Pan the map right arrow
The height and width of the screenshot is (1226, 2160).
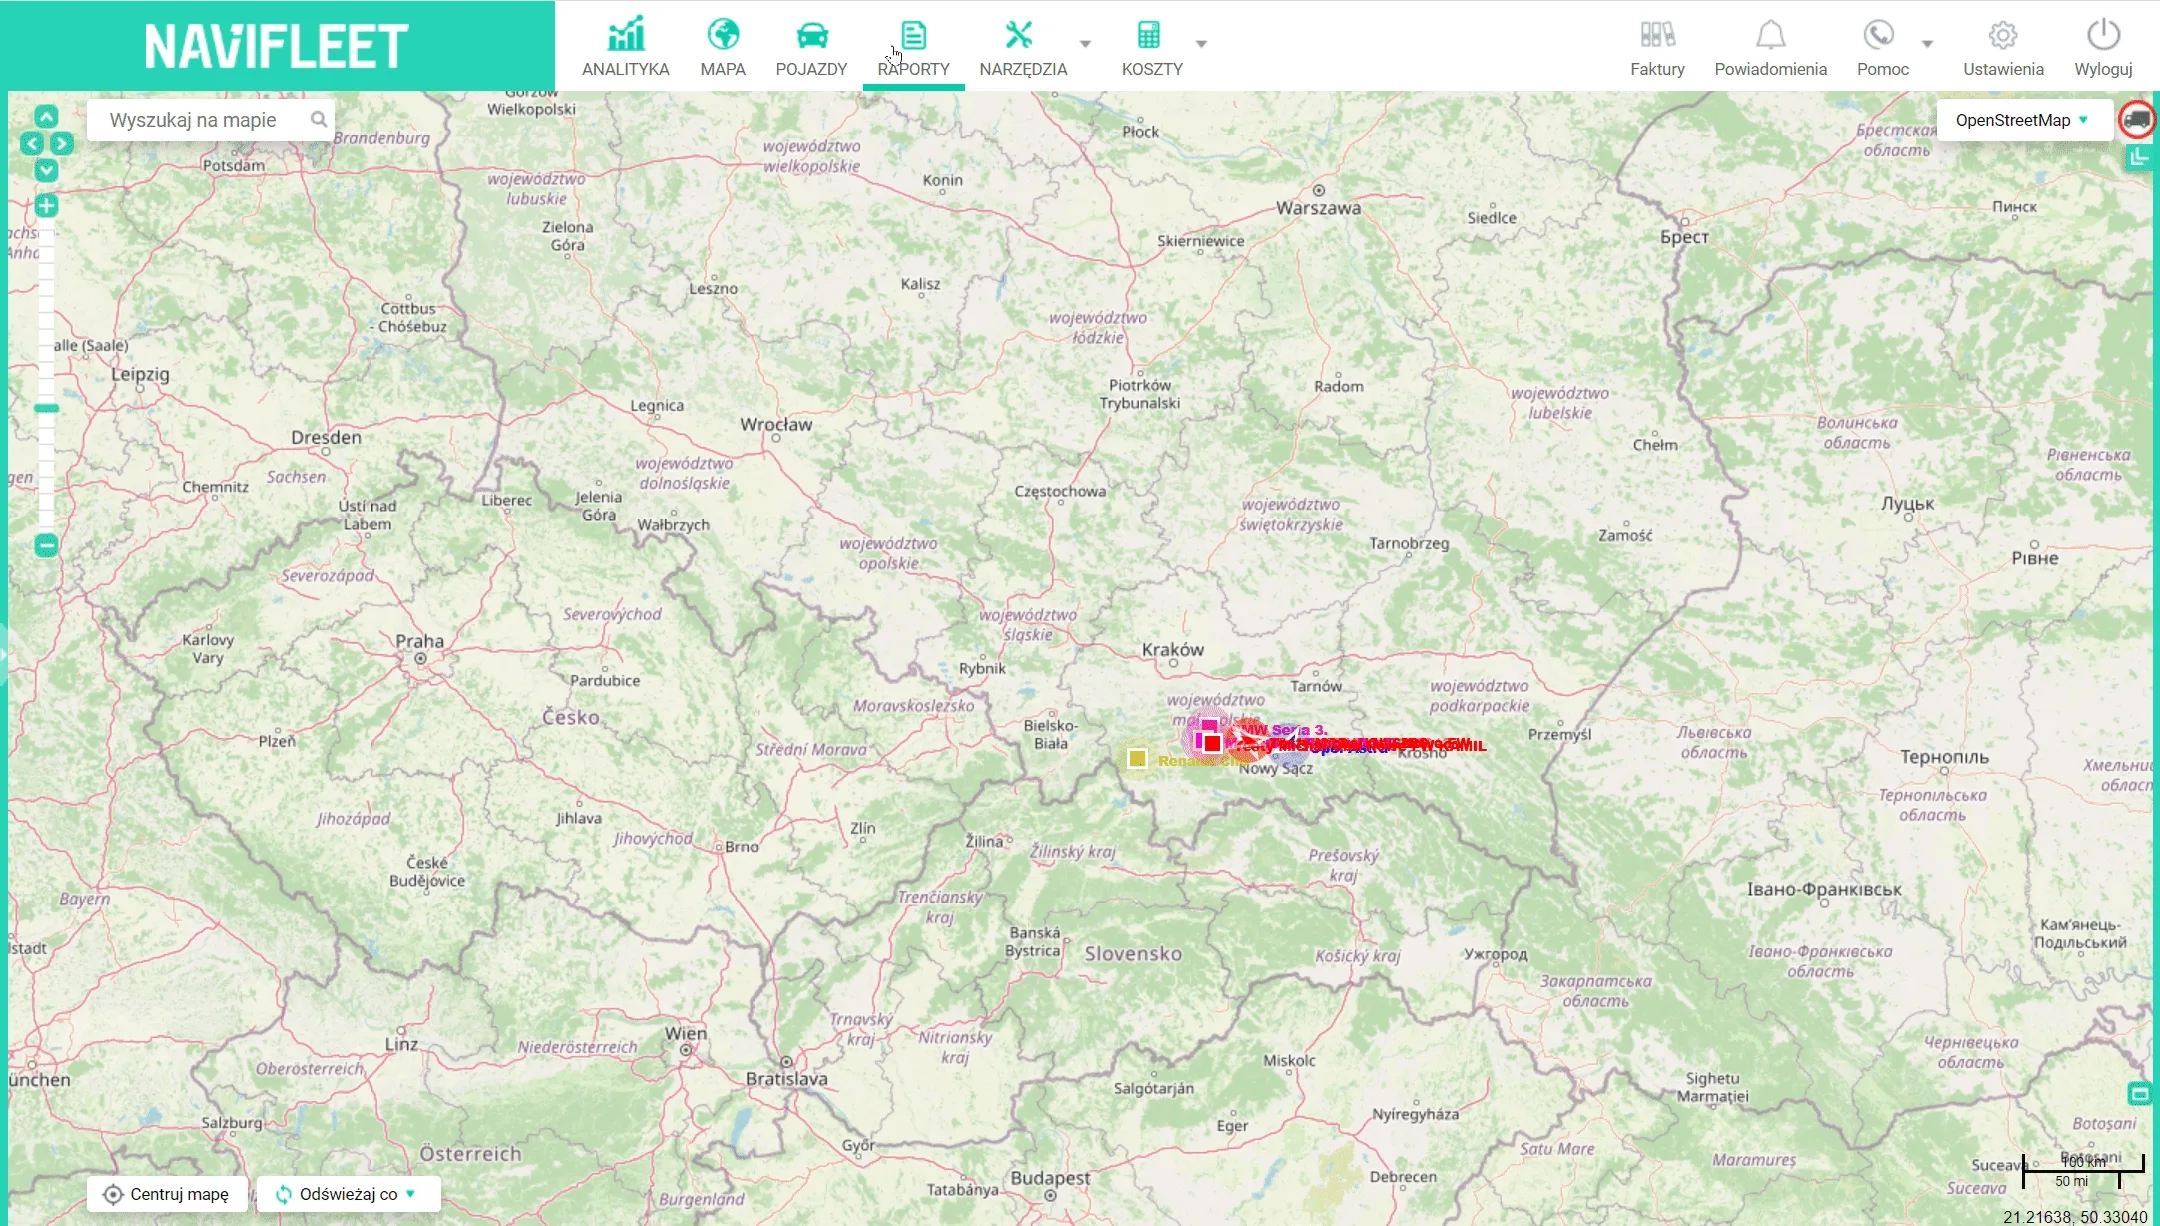61,143
